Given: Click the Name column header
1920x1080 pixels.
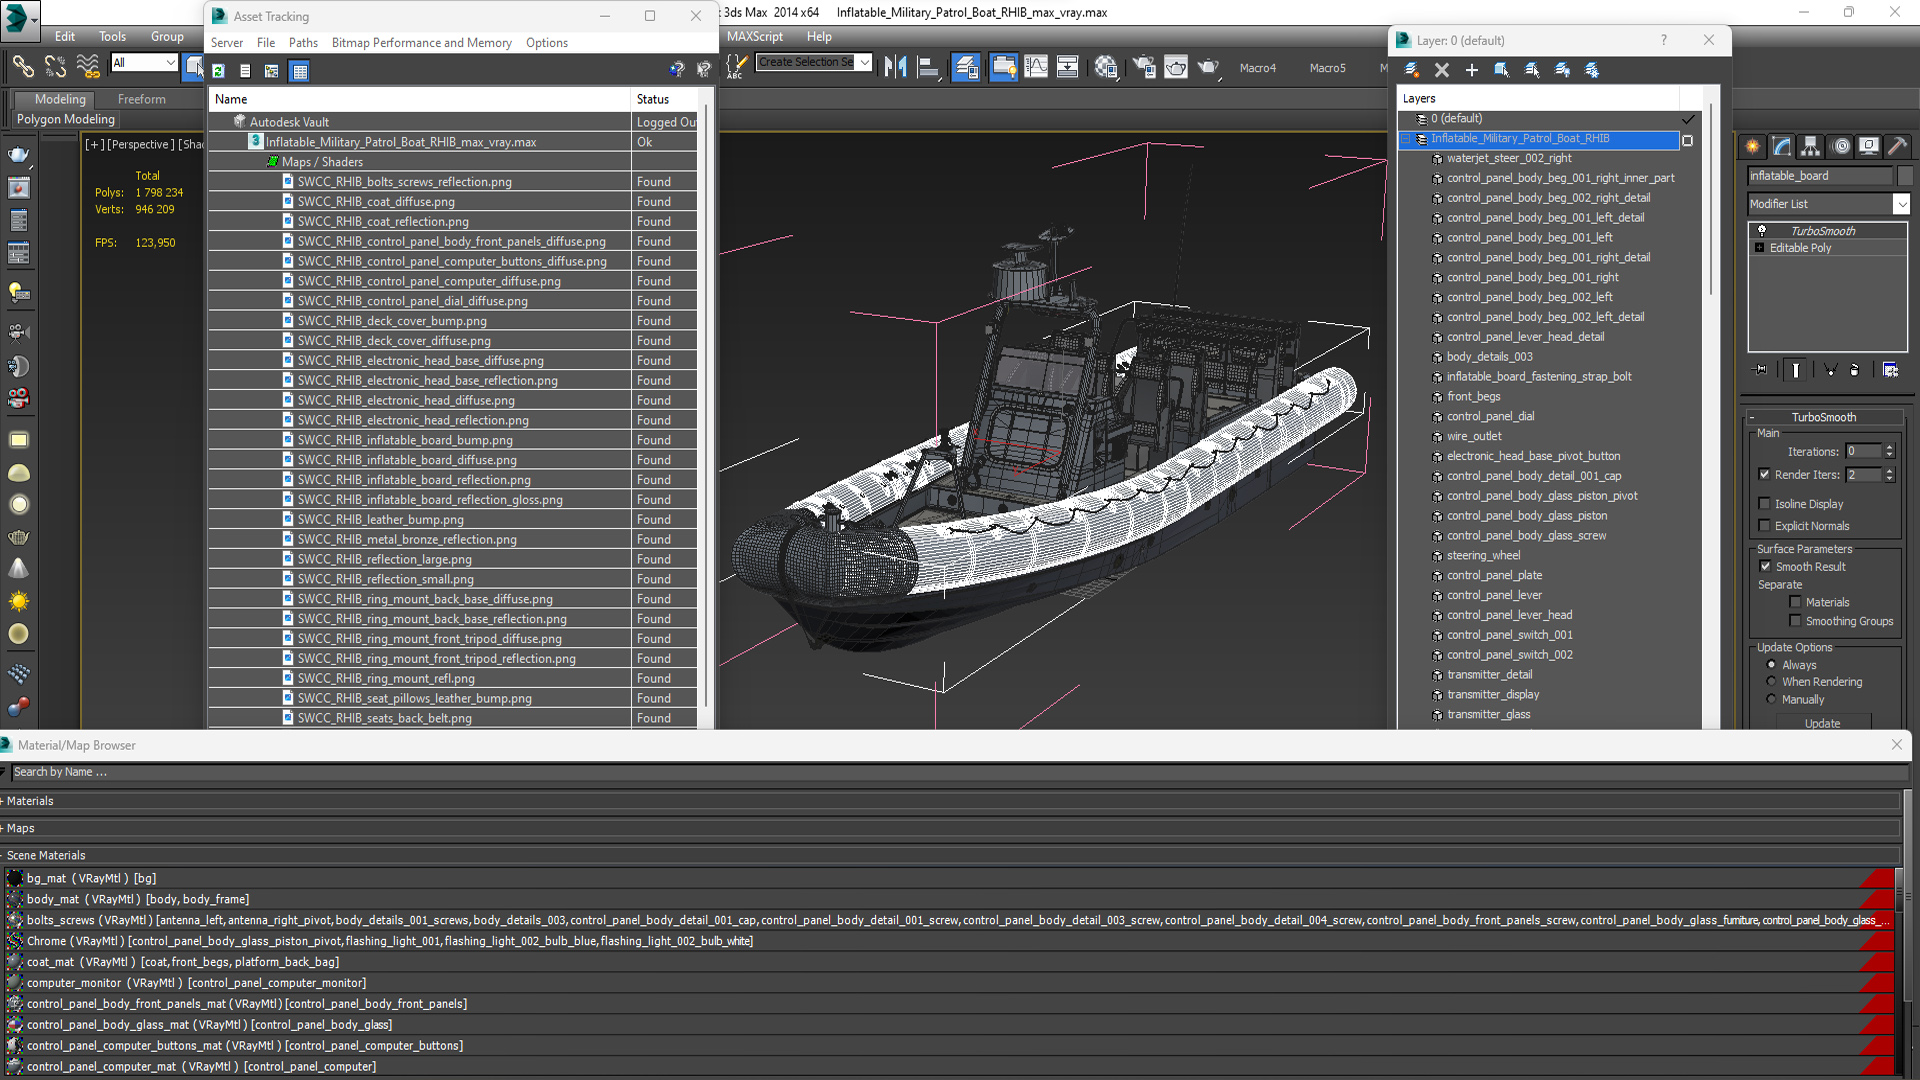Looking at the screenshot, I should click(x=419, y=99).
